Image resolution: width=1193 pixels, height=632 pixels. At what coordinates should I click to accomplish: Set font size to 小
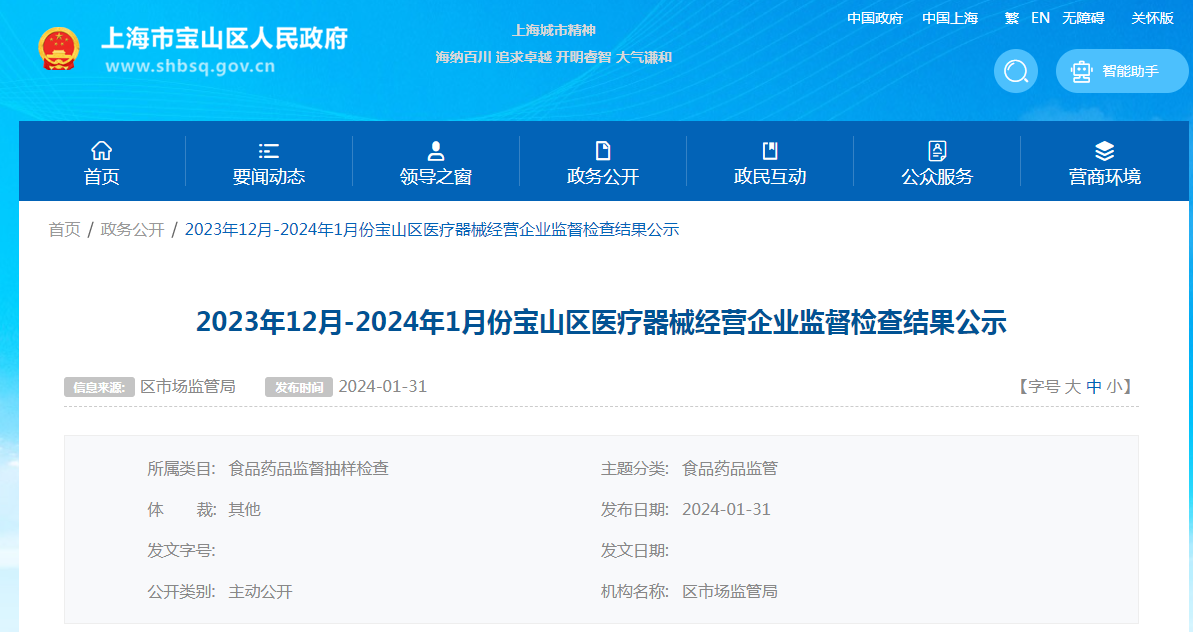pyautogui.click(x=1114, y=386)
